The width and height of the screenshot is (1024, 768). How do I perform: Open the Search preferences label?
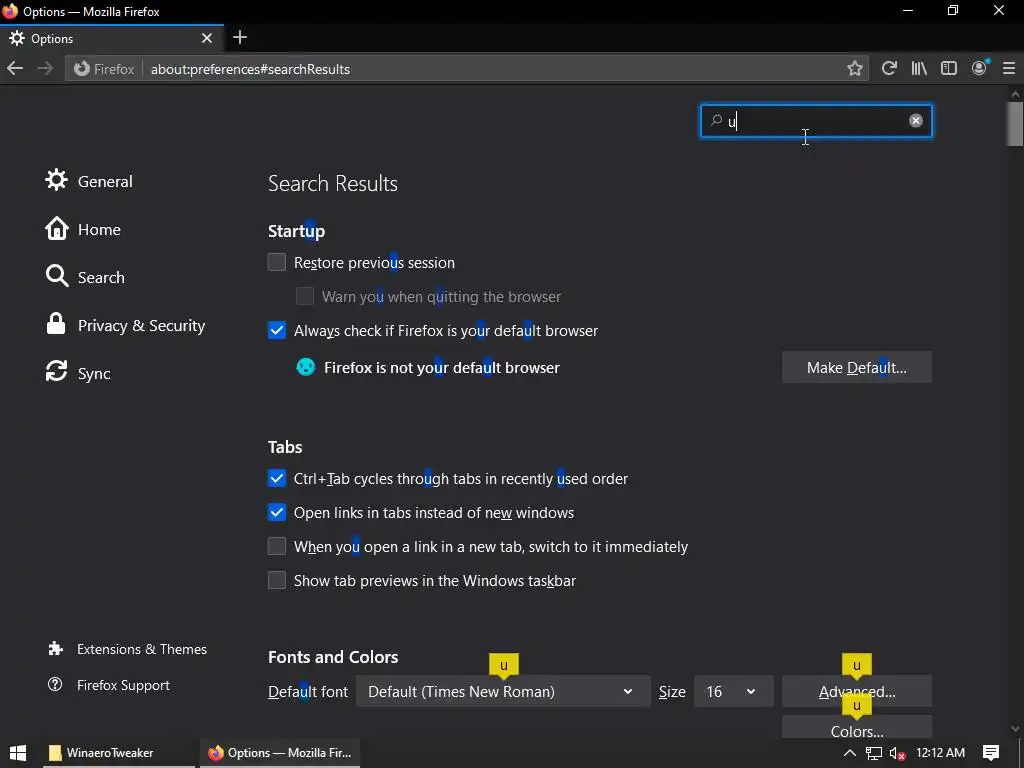[101, 277]
